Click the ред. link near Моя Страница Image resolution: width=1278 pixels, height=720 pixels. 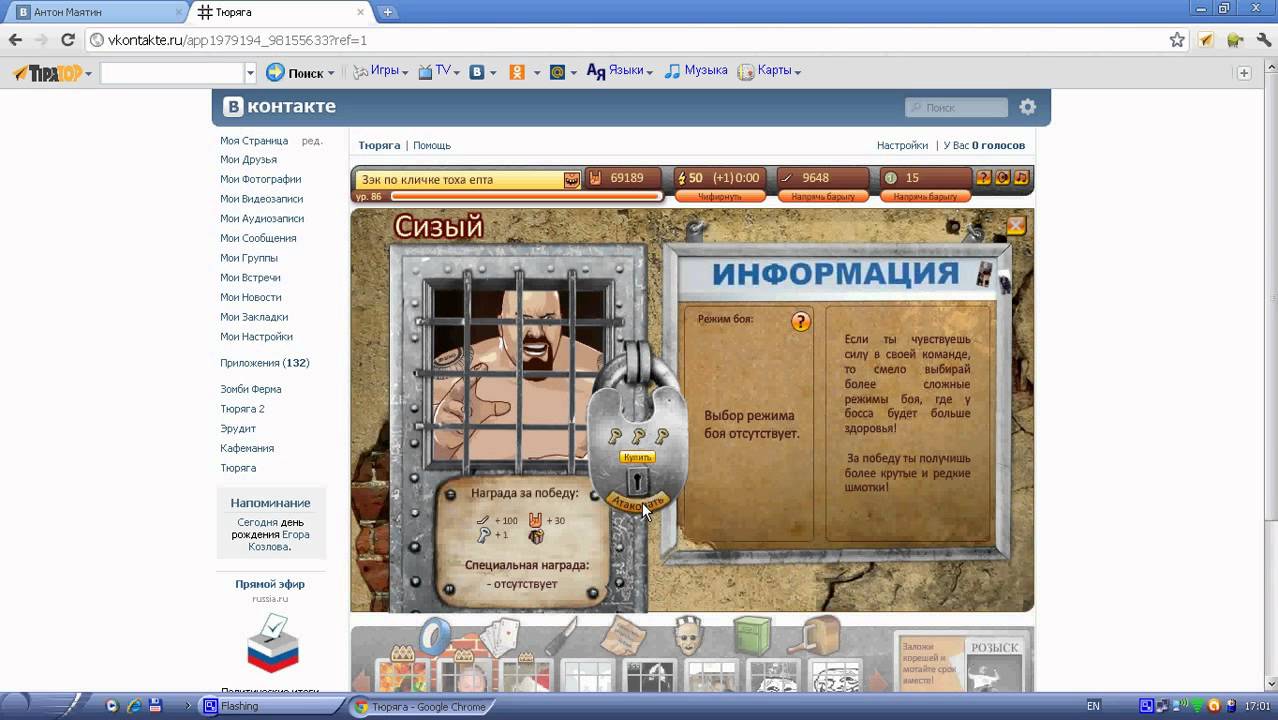pos(312,141)
